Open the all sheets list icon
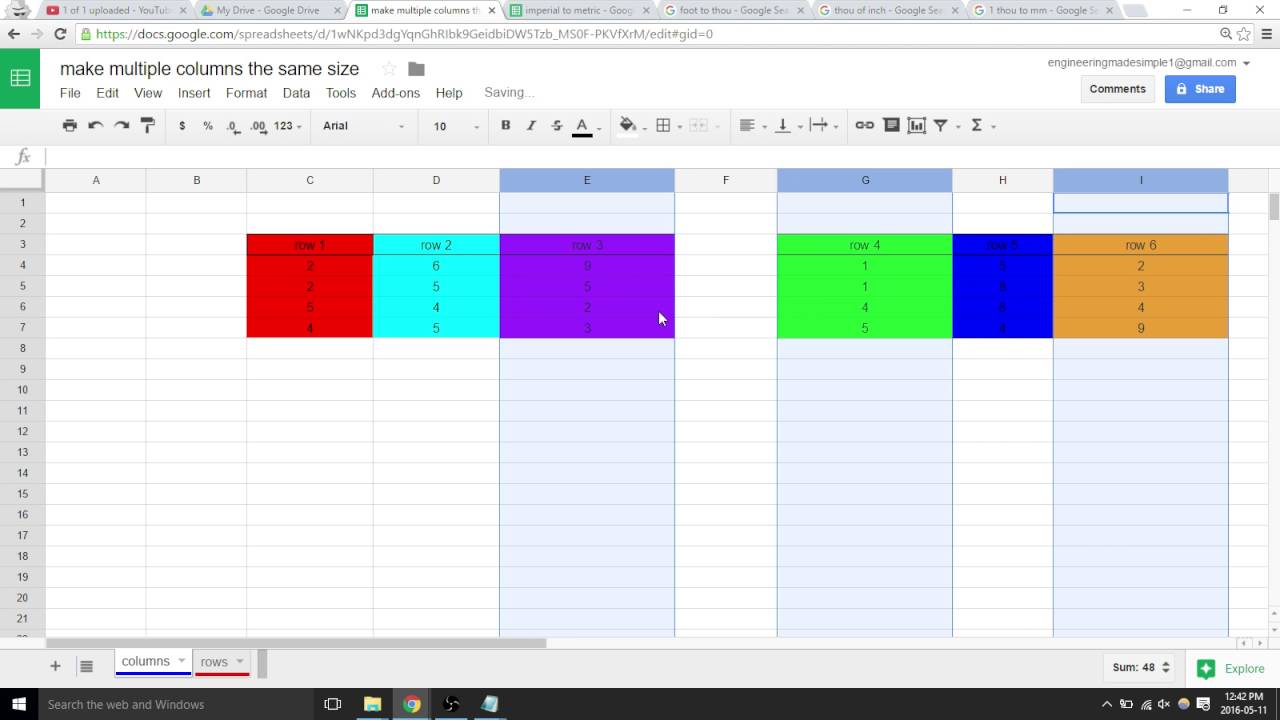The height and width of the screenshot is (720, 1280). [86, 666]
